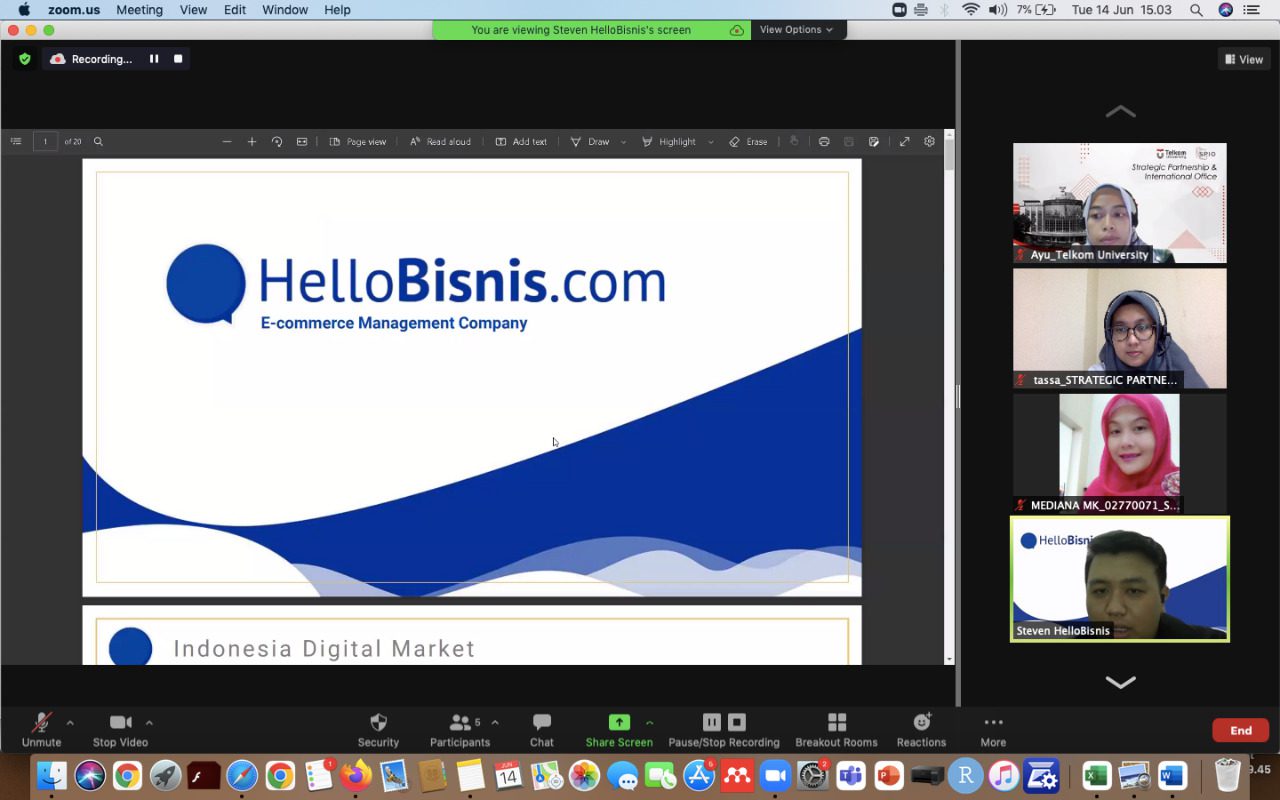
Task: Click the print icon in PDF toolbar
Action: (x=824, y=142)
